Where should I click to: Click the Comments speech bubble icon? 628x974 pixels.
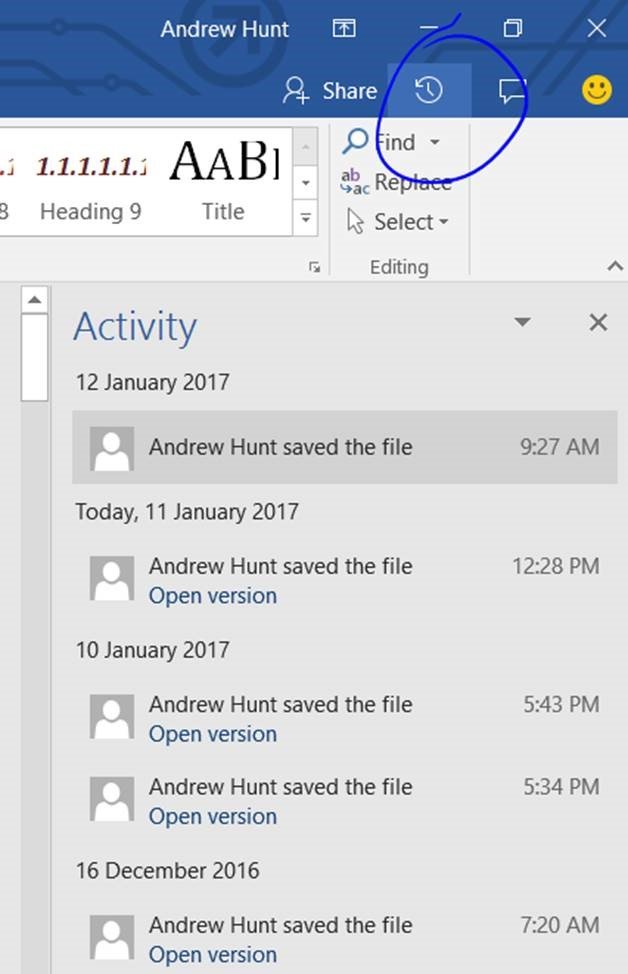(x=512, y=91)
